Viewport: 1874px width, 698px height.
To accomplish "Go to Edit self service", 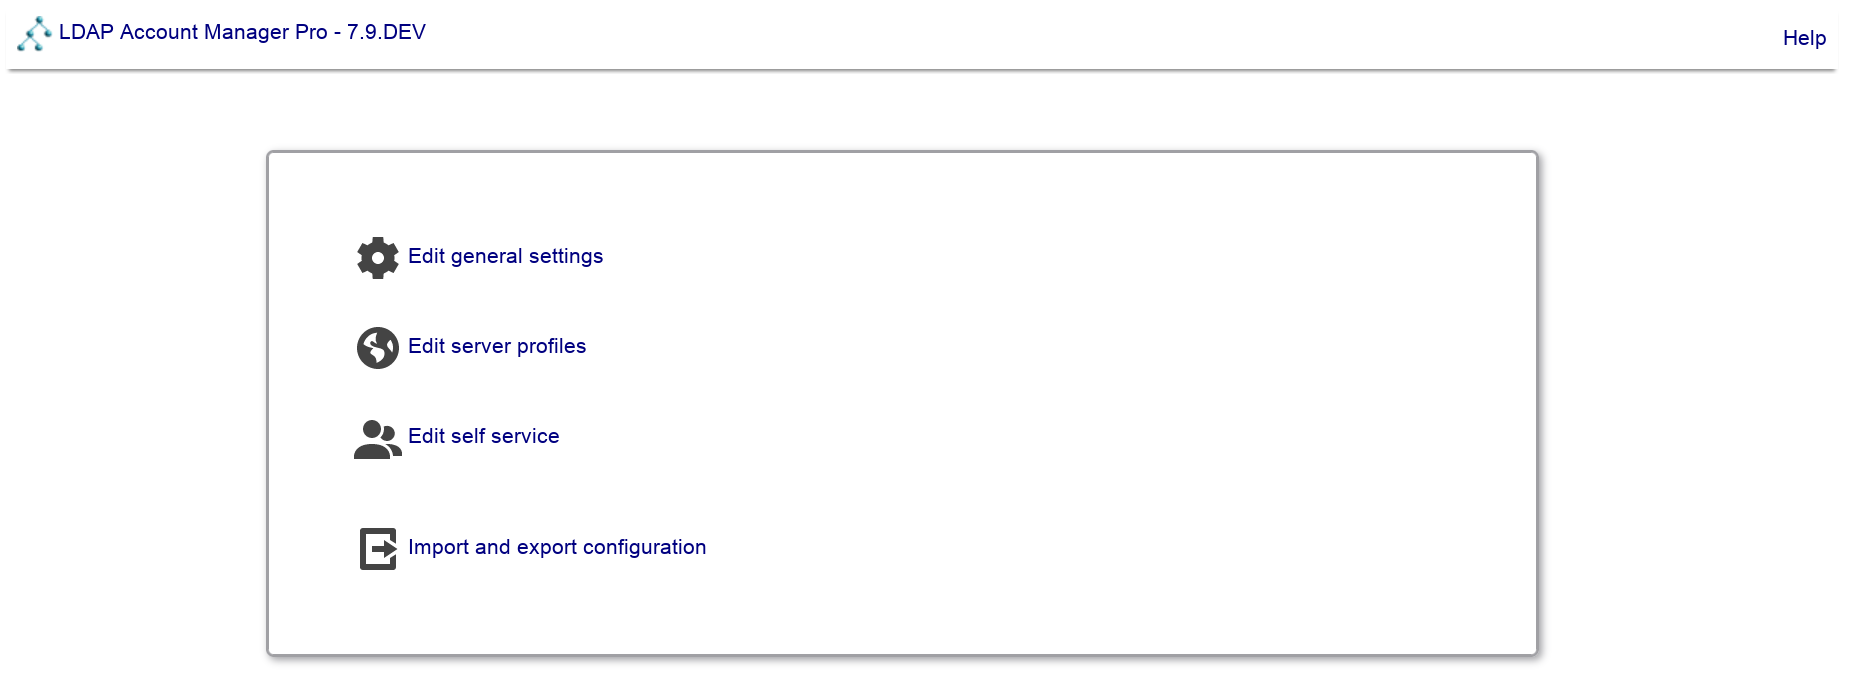I will pyautogui.click(x=483, y=437).
